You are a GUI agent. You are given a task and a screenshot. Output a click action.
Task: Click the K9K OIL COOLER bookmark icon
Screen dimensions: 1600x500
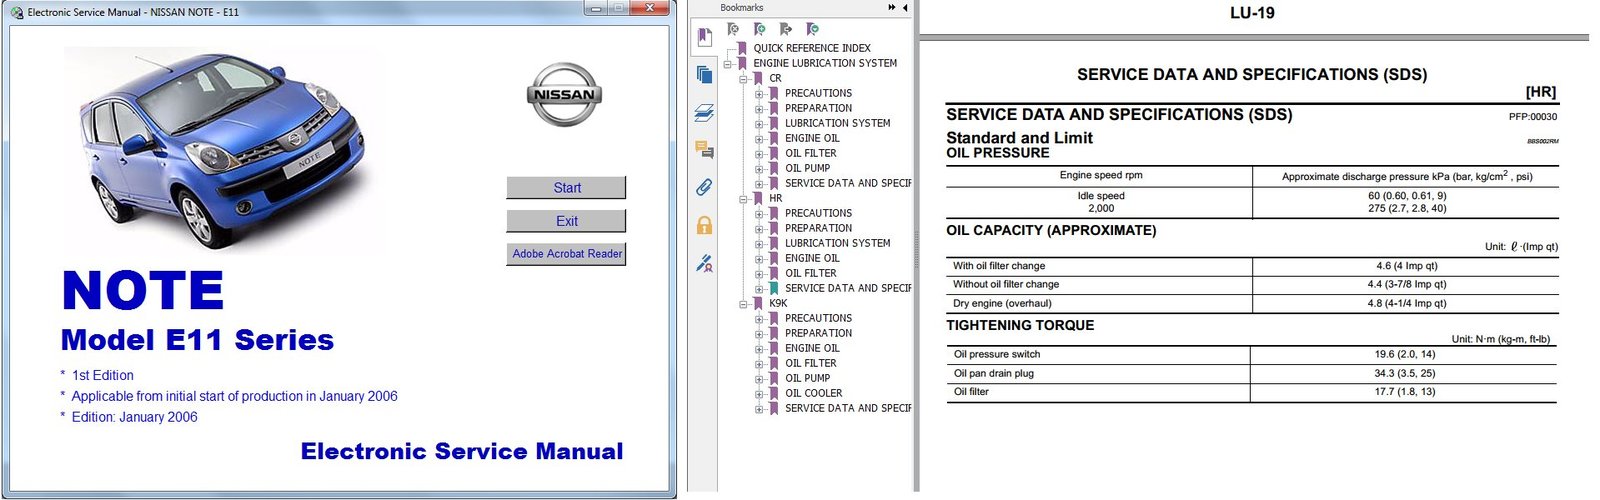(x=773, y=393)
